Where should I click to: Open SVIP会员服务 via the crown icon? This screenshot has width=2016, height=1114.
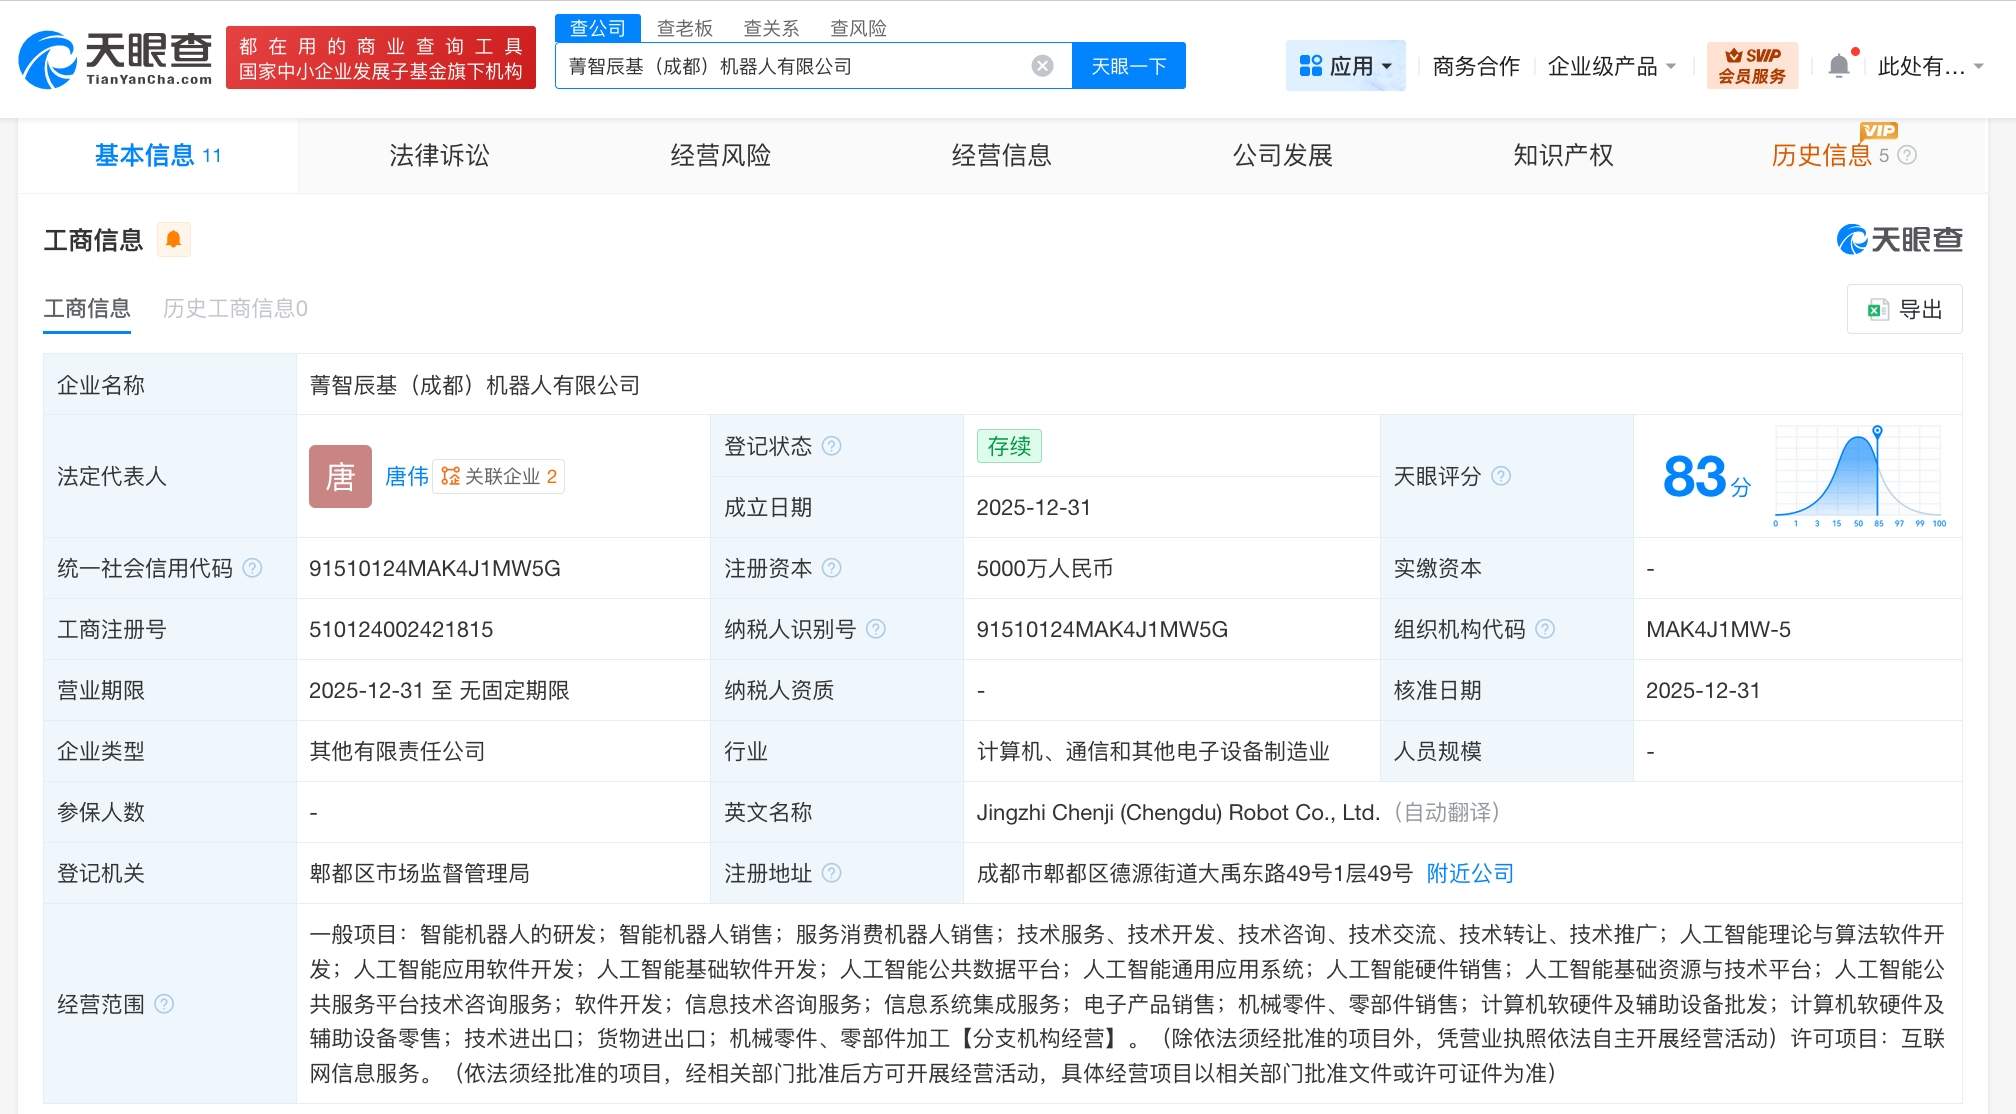(x=1753, y=65)
